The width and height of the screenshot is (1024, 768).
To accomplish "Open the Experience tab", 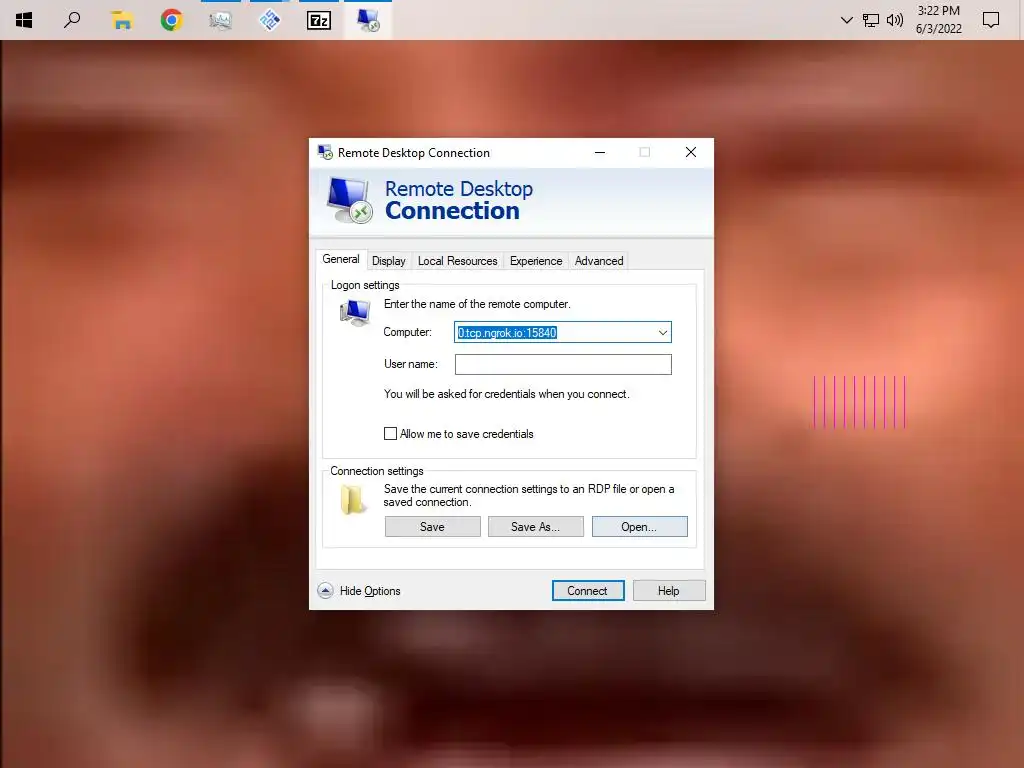I will tap(536, 261).
